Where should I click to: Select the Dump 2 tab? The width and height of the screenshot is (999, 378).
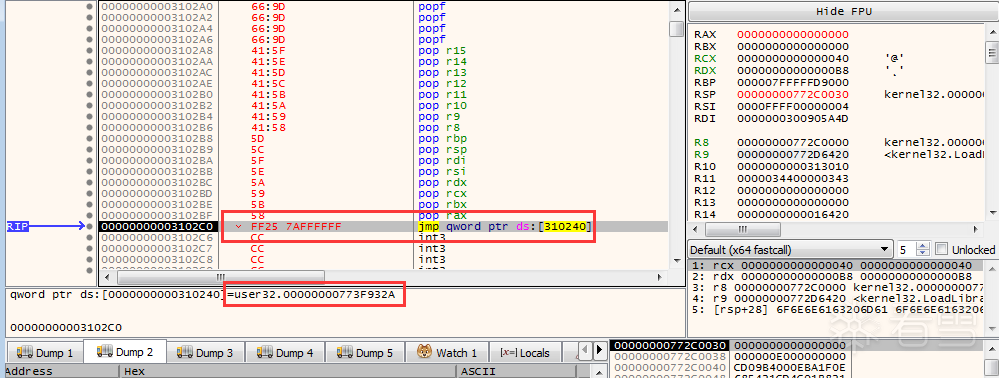click(x=124, y=352)
